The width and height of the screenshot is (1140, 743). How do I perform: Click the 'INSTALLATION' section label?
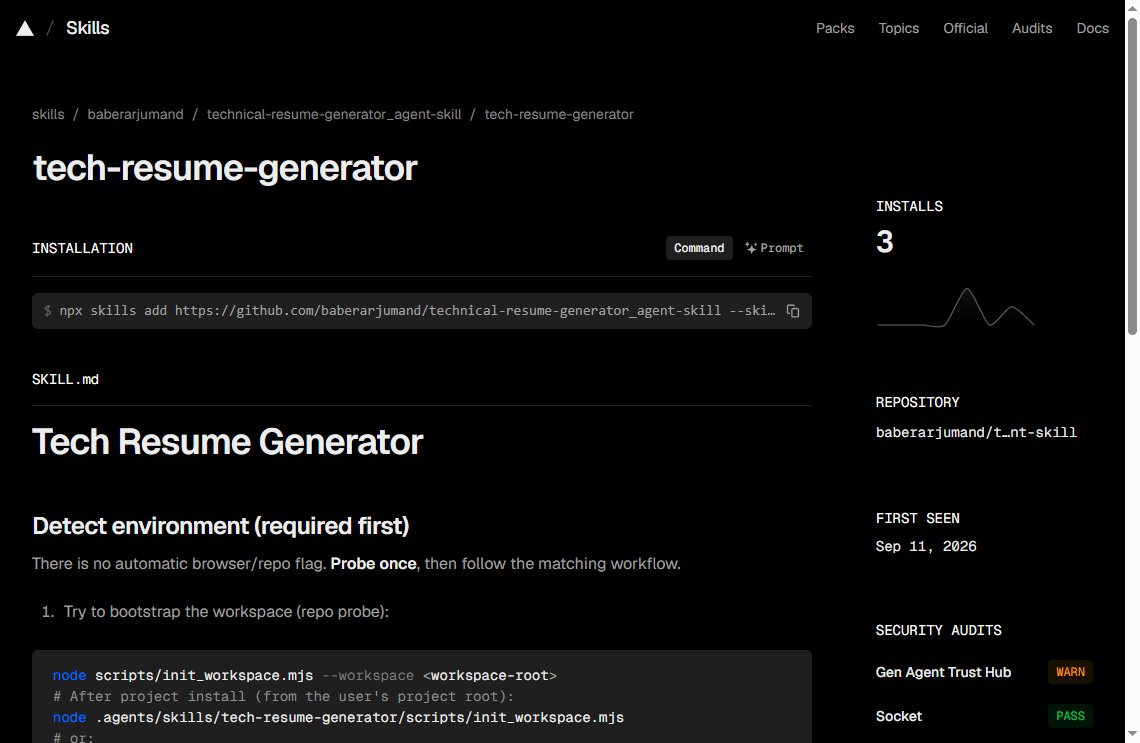click(x=82, y=249)
